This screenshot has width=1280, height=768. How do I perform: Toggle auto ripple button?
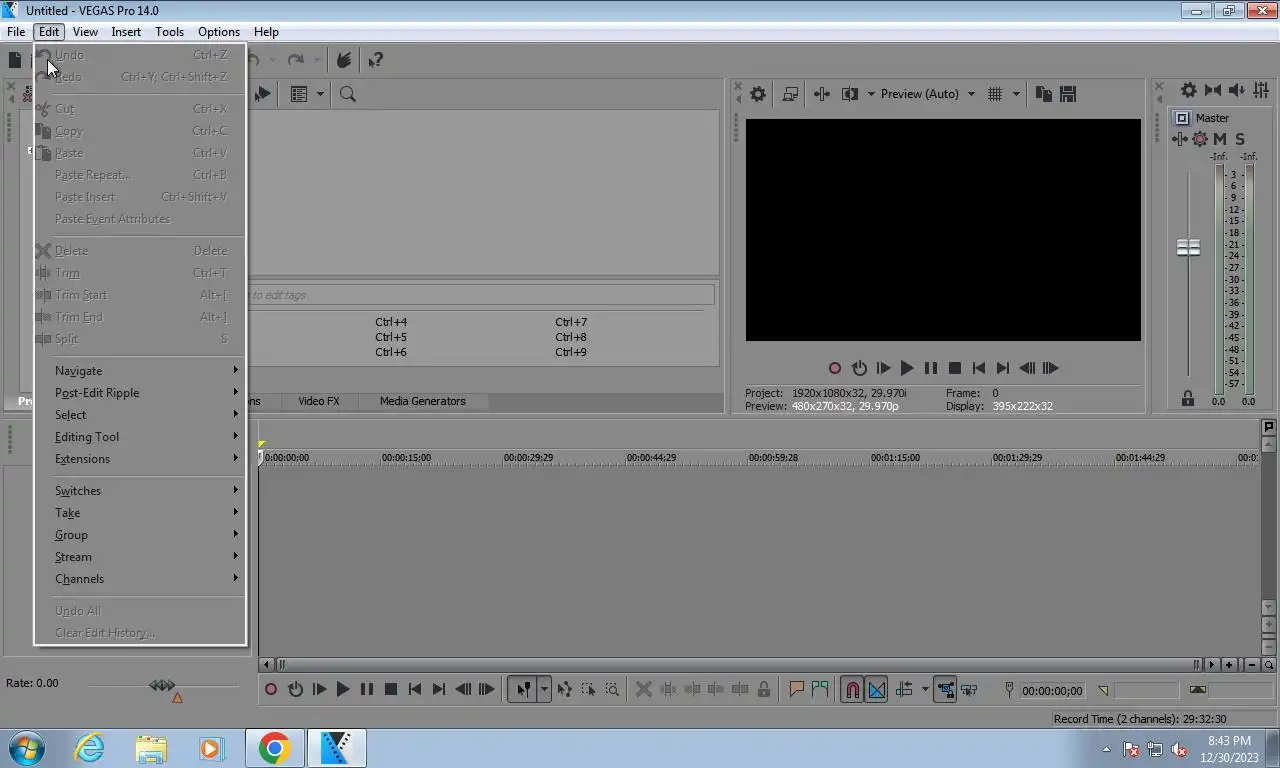click(x=904, y=689)
